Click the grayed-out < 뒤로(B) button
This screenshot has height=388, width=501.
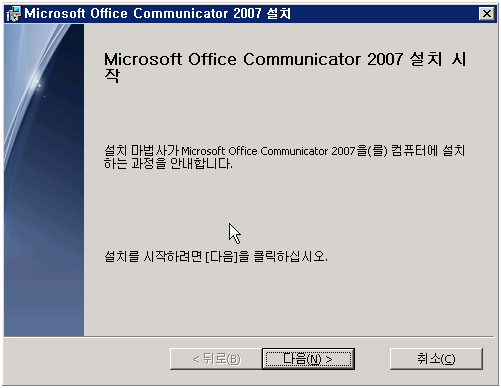pos(216,359)
